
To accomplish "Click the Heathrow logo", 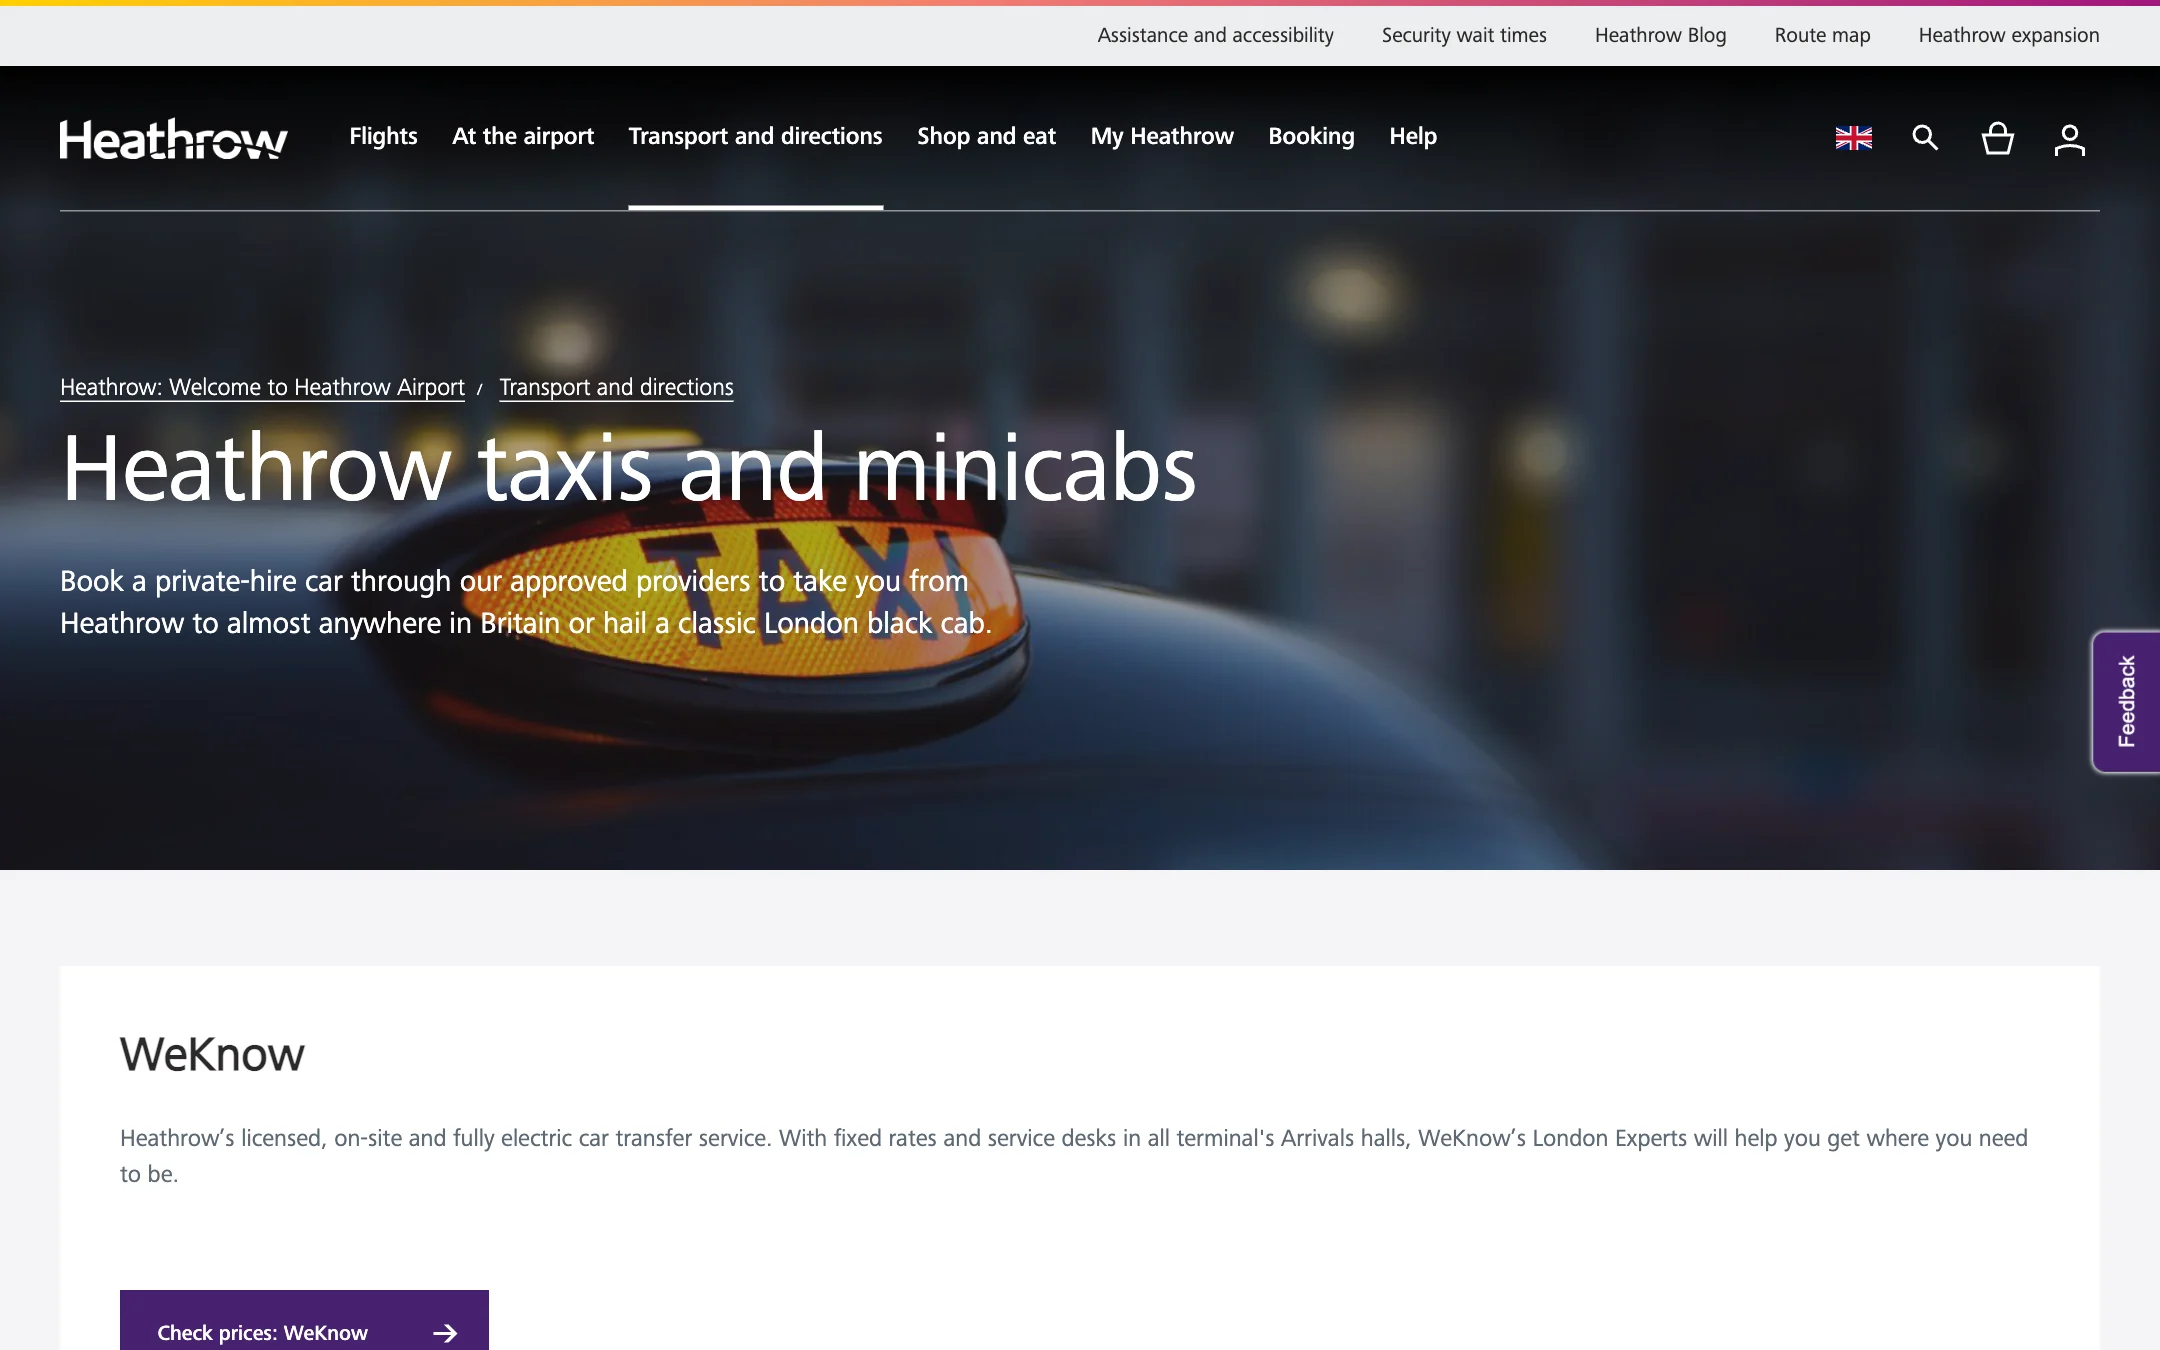I will (174, 139).
